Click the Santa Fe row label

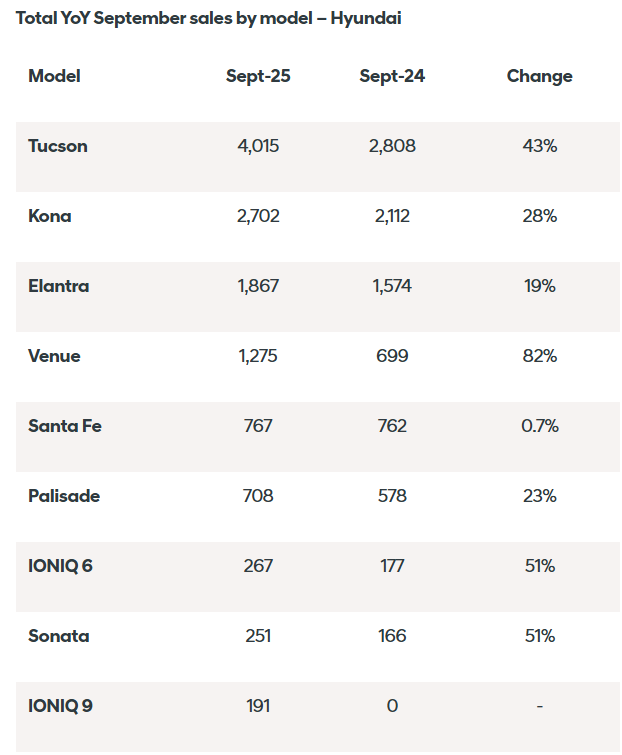tap(65, 426)
